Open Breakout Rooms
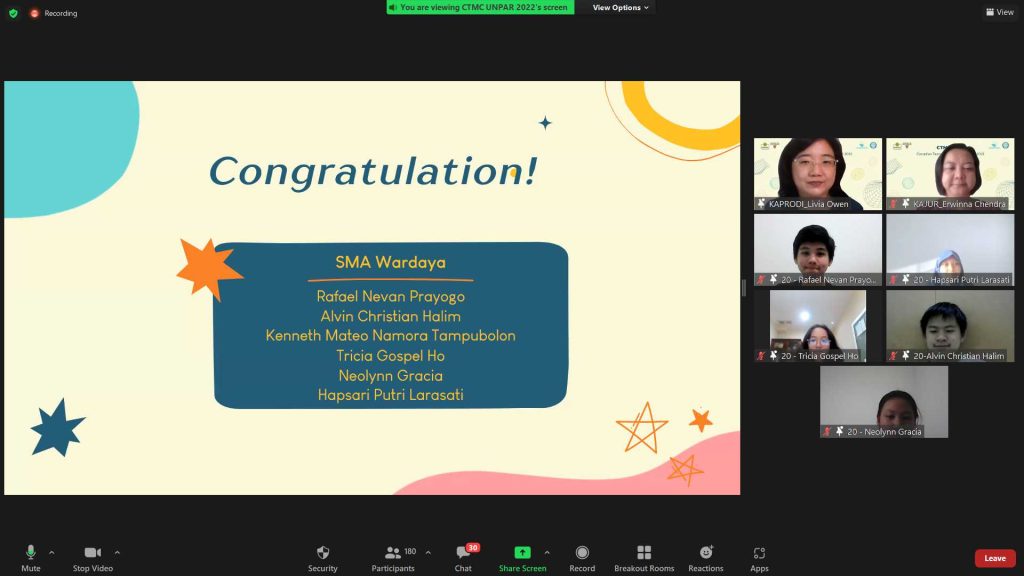1024x576 pixels. point(644,553)
